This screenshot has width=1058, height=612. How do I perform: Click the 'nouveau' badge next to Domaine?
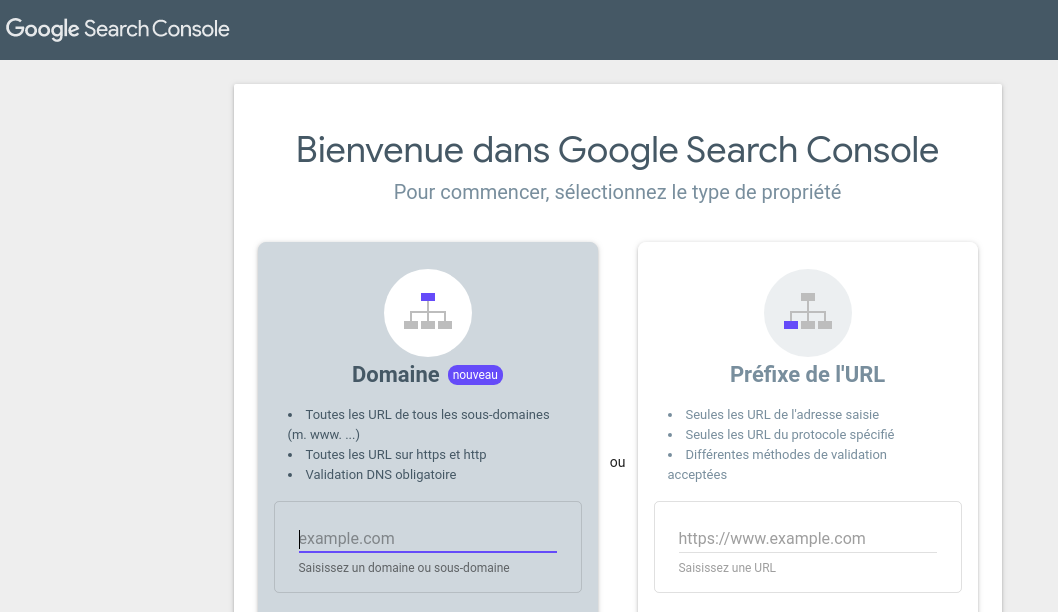pyautogui.click(x=475, y=374)
